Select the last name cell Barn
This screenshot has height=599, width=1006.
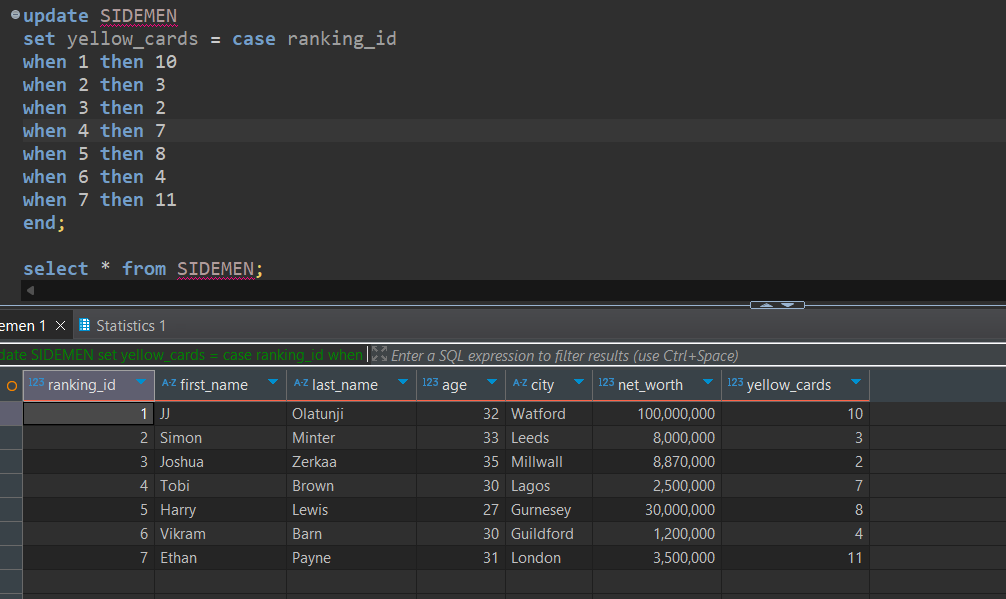tap(352, 534)
